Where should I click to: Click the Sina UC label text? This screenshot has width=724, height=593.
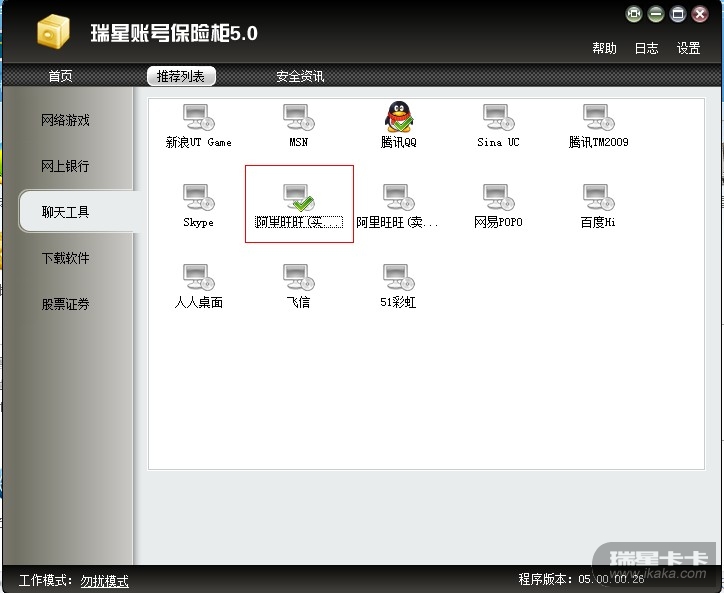click(498, 142)
